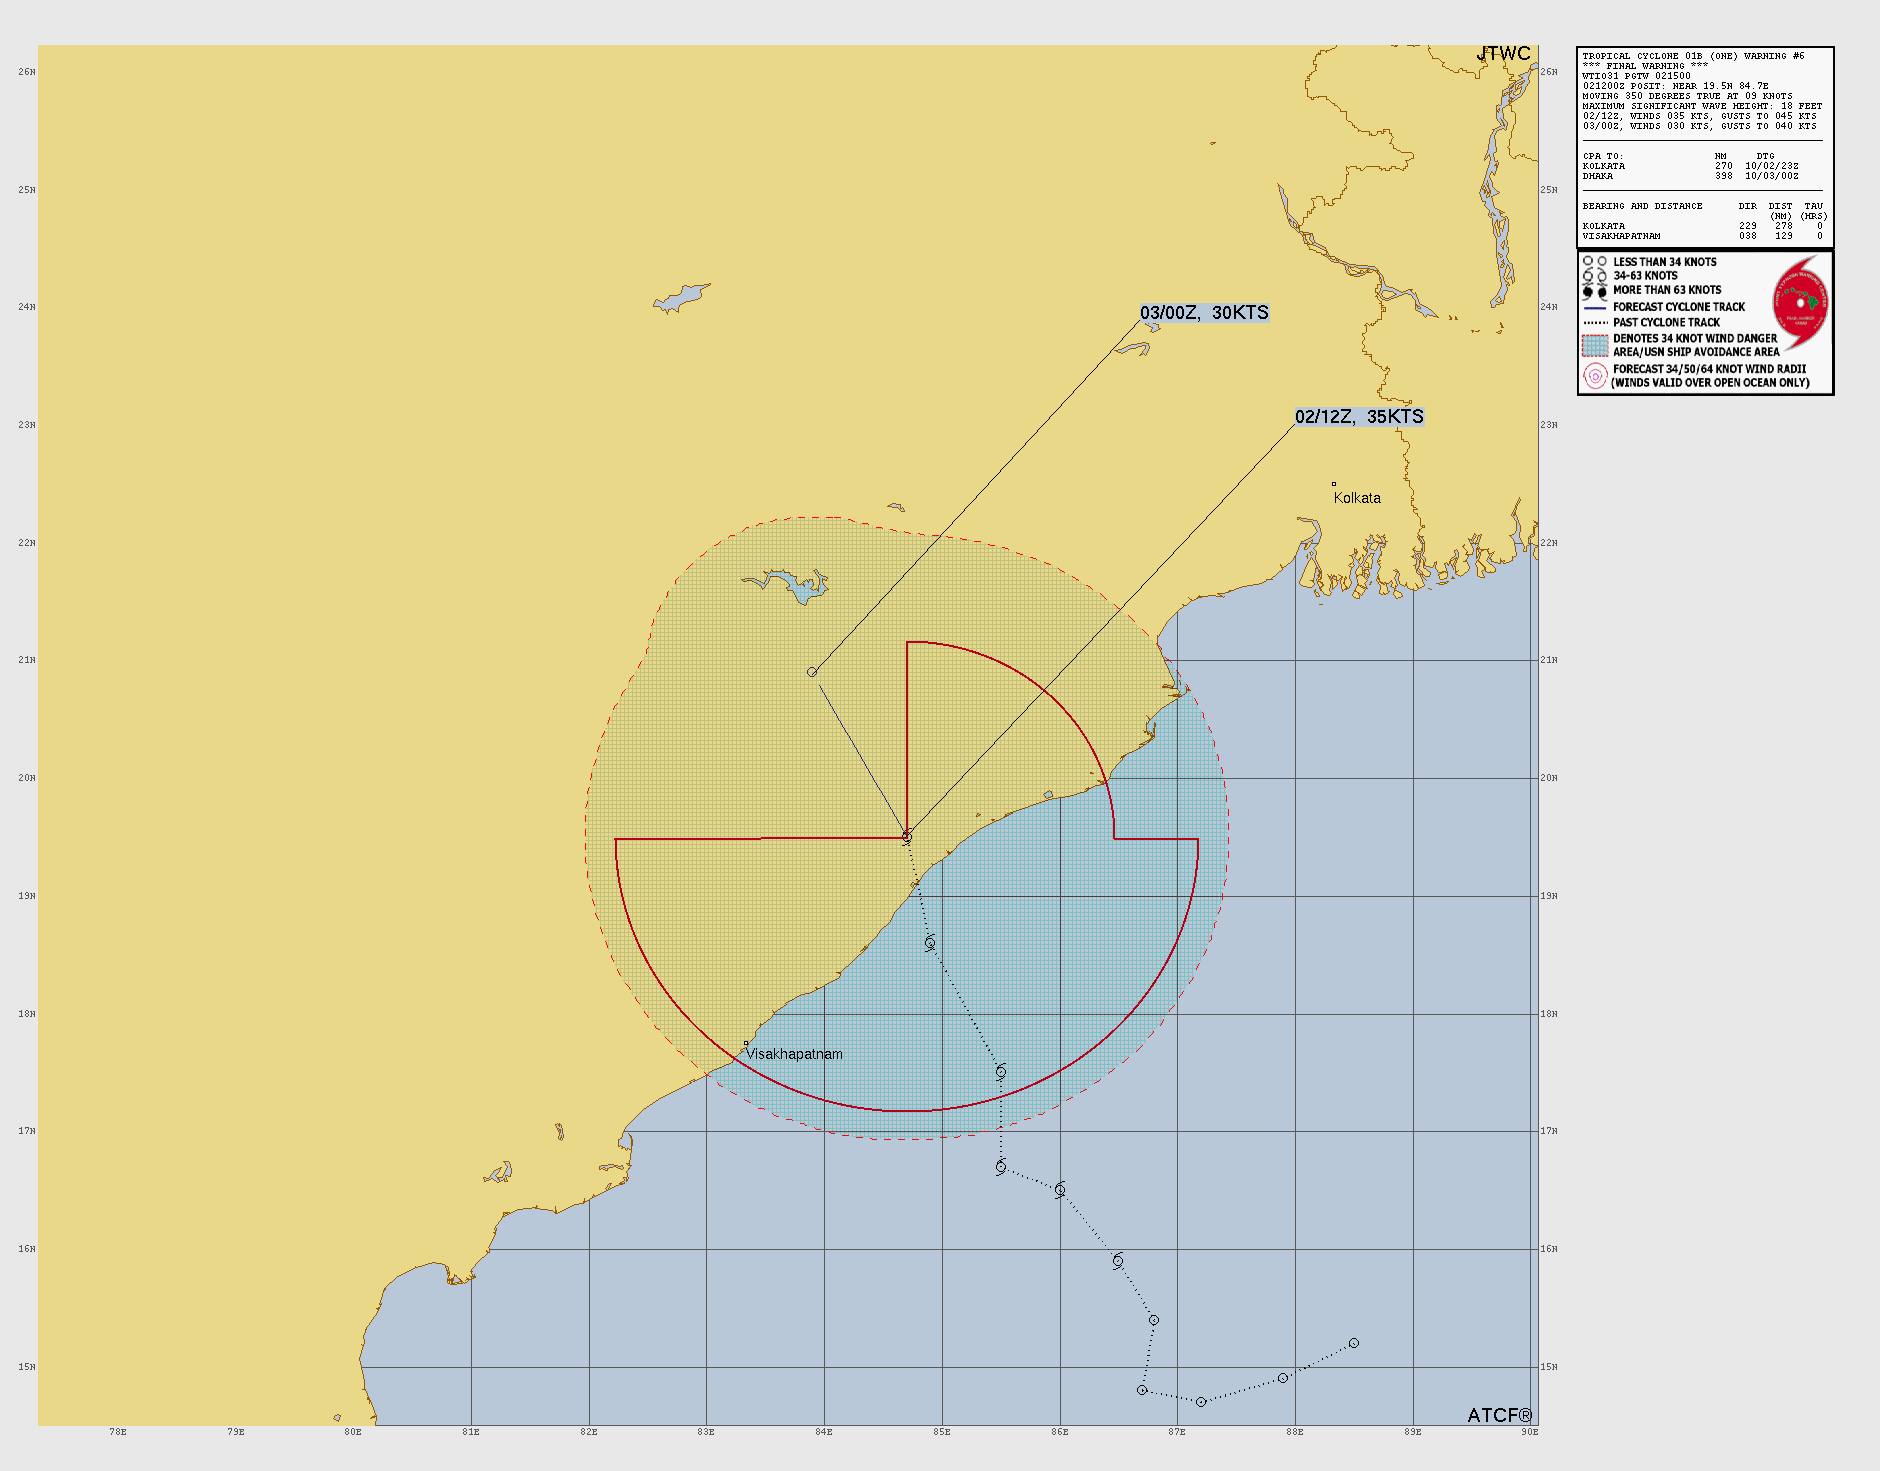
Task: Click the past track symbol near 18.6N 85E
Action: (x=930, y=943)
